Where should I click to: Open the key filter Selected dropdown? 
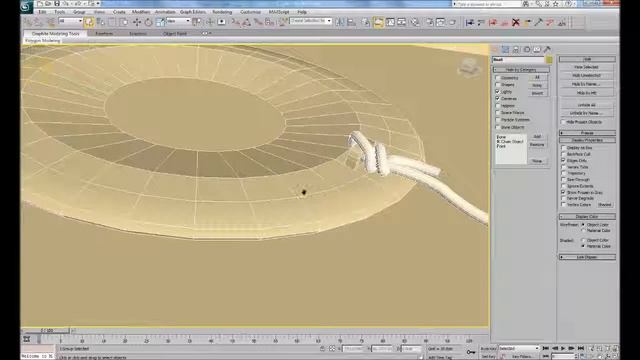coord(519,349)
